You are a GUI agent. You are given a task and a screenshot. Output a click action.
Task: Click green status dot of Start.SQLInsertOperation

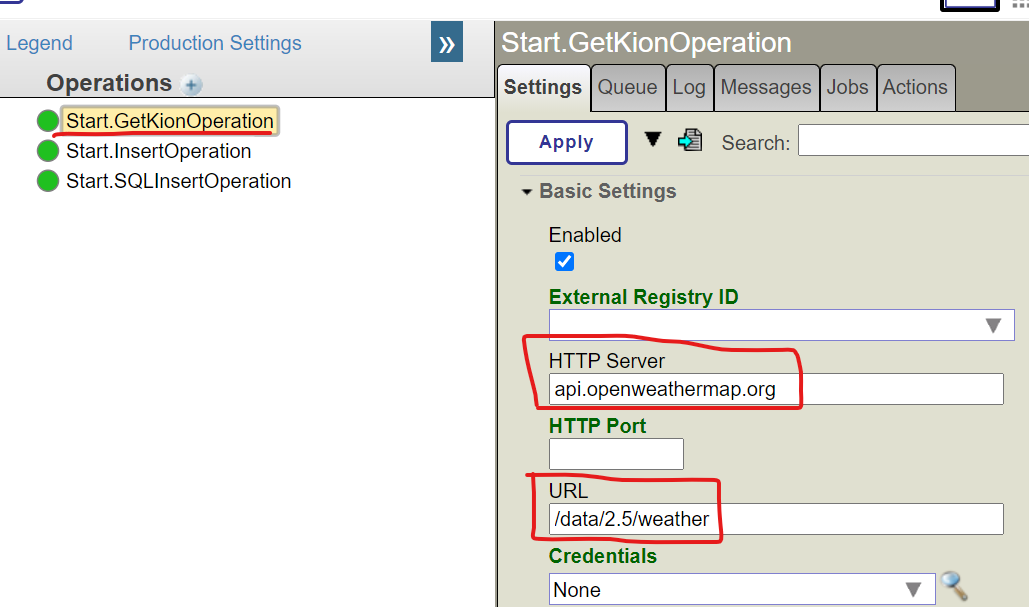tap(47, 181)
